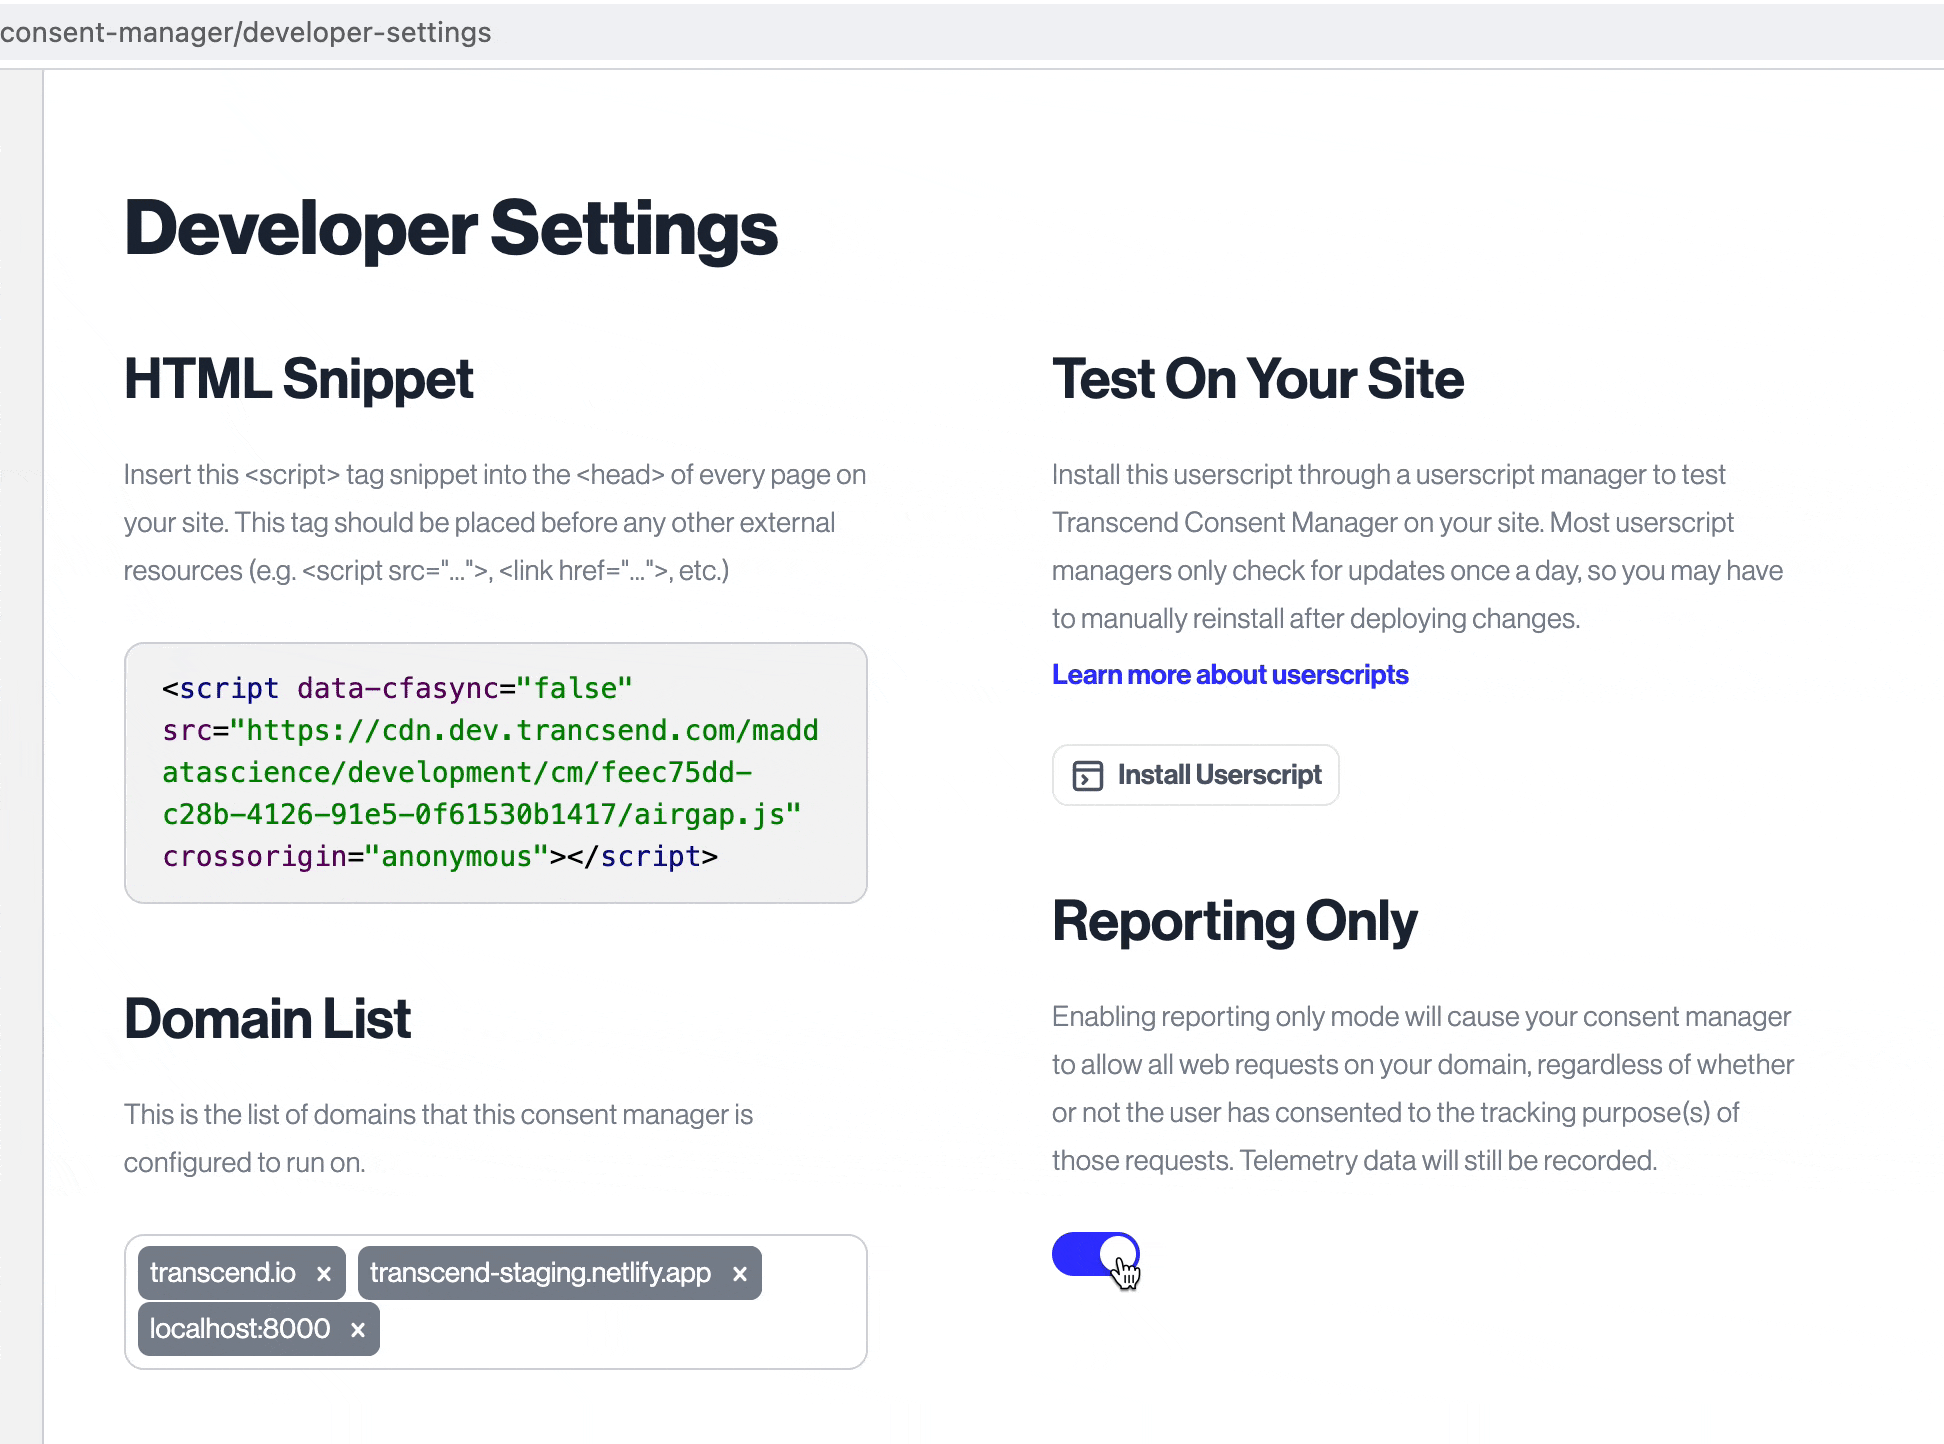Remove the transcend-staging.netlify.app domain tag
Image resolution: width=1944 pixels, height=1444 pixels.
pyautogui.click(x=740, y=1274)
